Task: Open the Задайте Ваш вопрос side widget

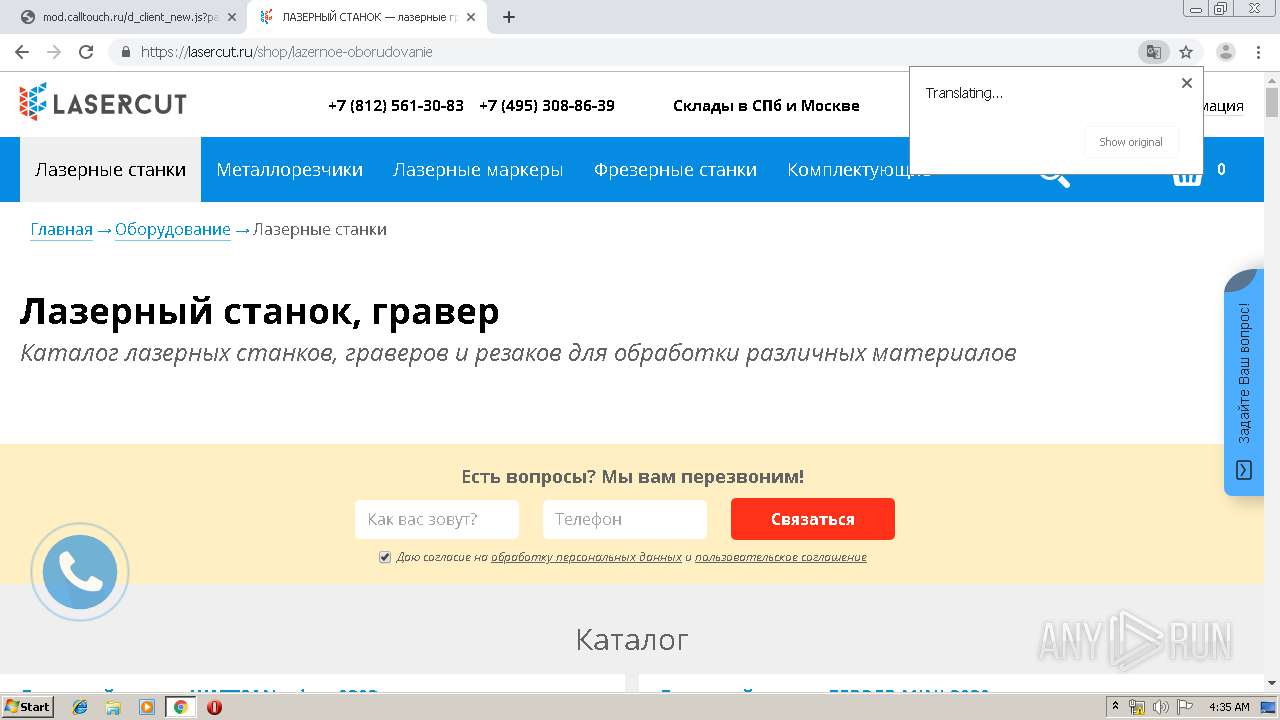Action: (1244, 382)
